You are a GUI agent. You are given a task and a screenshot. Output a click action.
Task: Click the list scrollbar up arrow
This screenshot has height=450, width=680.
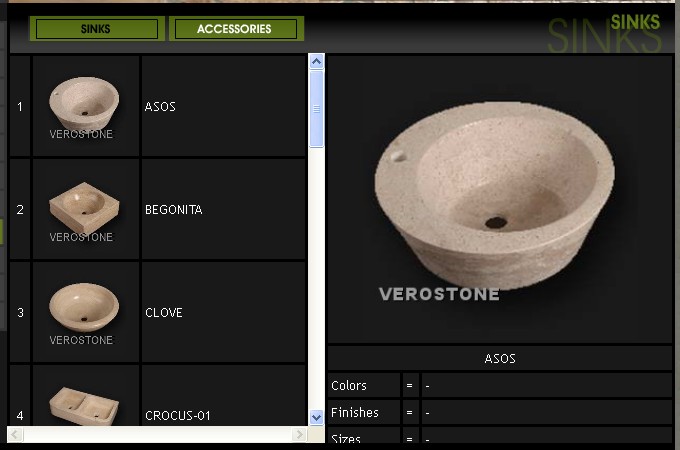[317, 61]
